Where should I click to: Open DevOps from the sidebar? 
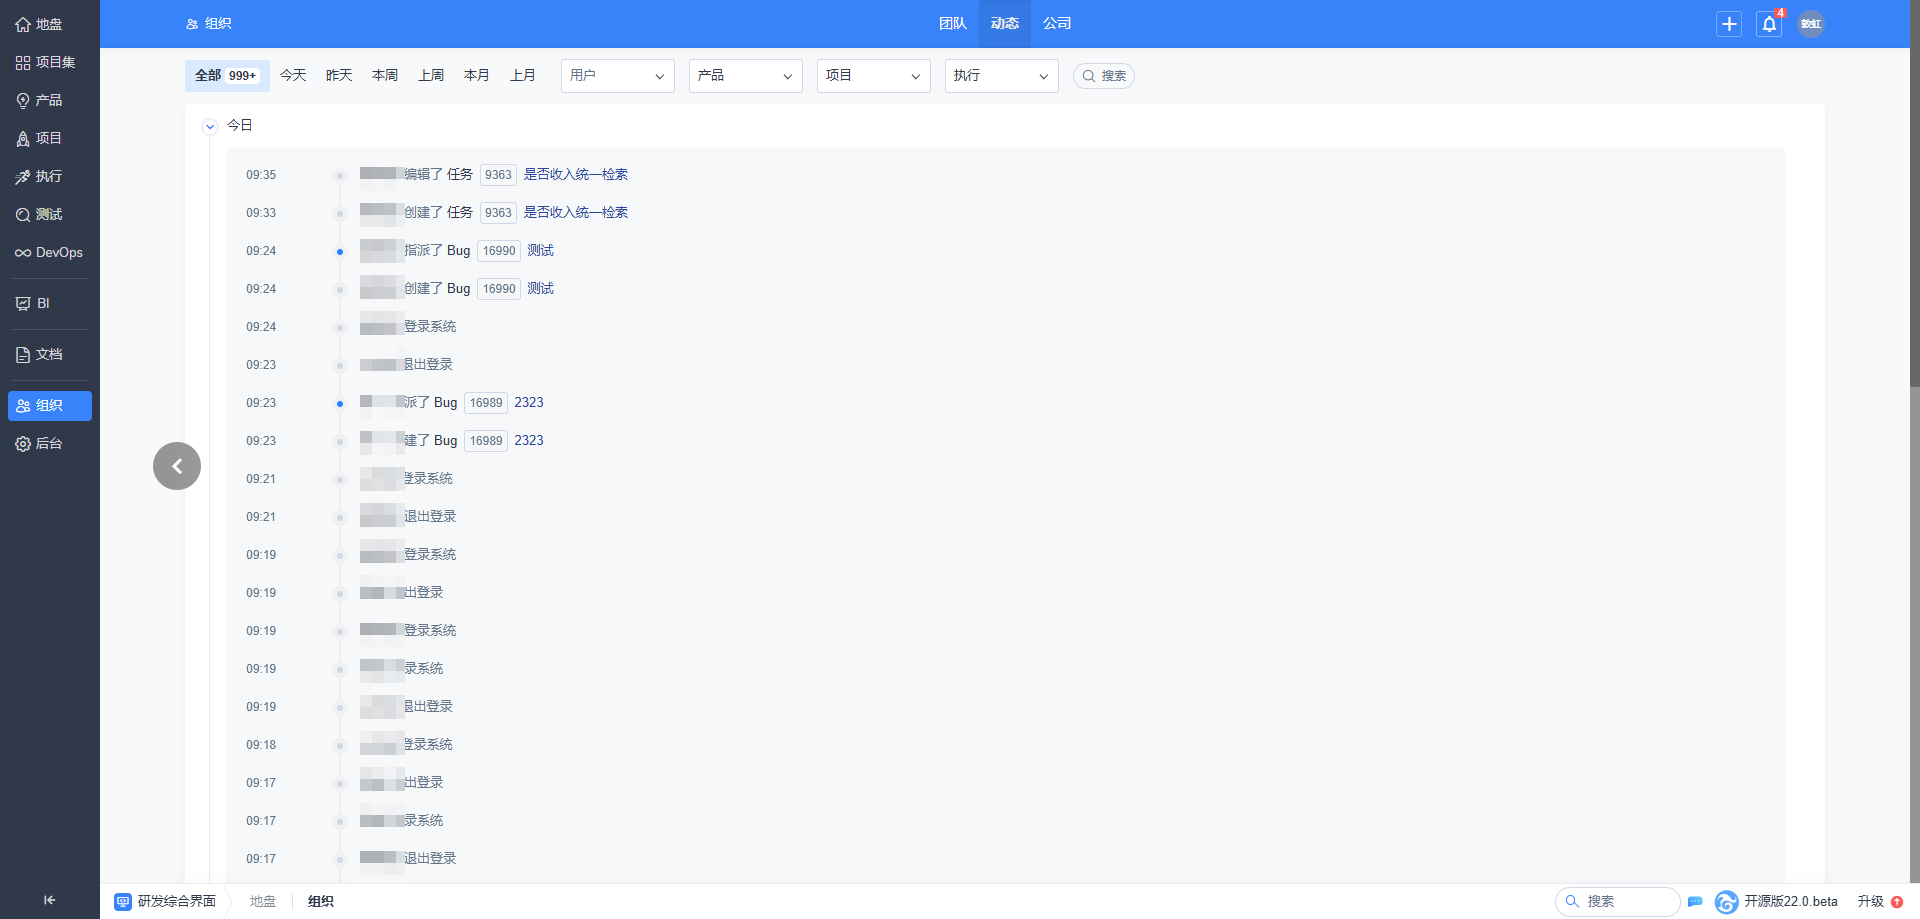[23, 253]
